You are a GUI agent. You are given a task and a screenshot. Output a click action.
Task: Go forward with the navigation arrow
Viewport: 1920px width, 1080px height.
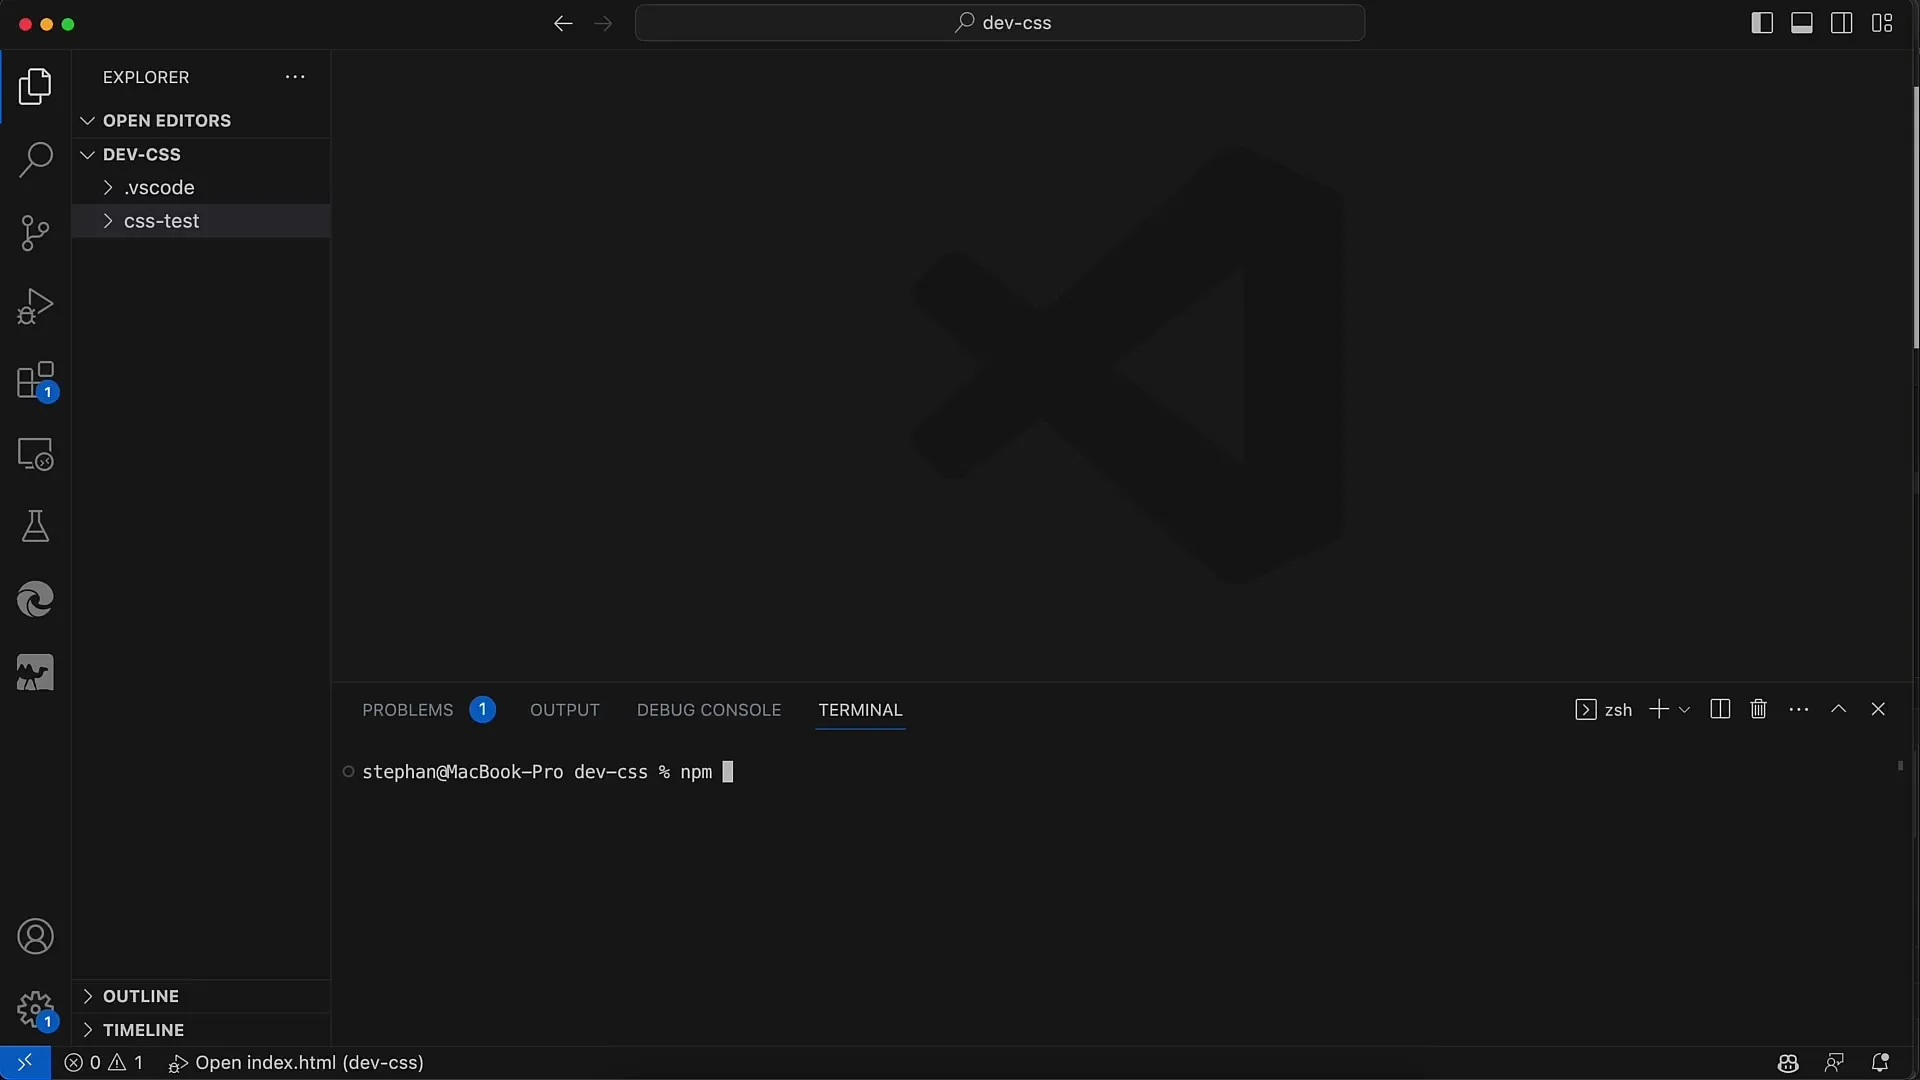click(603, 23)
